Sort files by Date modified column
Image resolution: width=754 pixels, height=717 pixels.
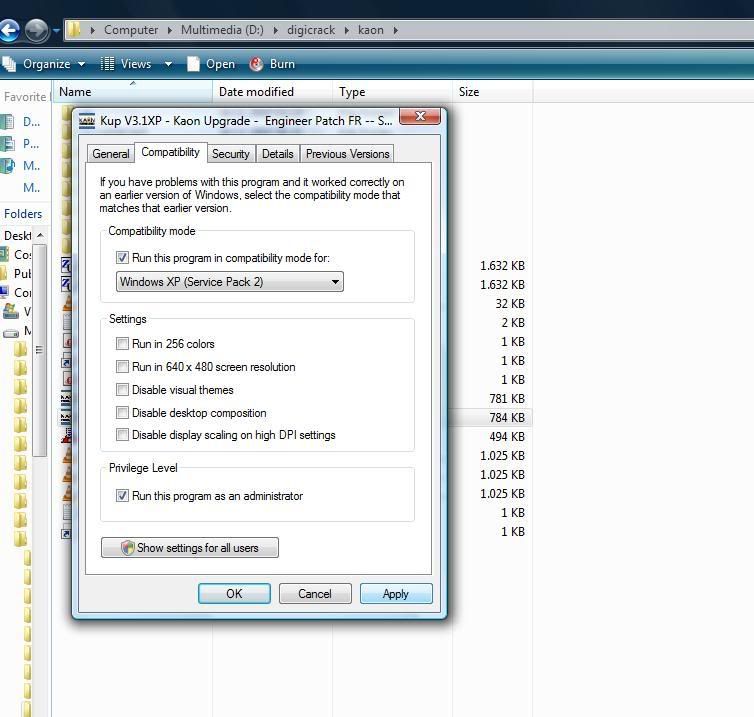(256, 92)
